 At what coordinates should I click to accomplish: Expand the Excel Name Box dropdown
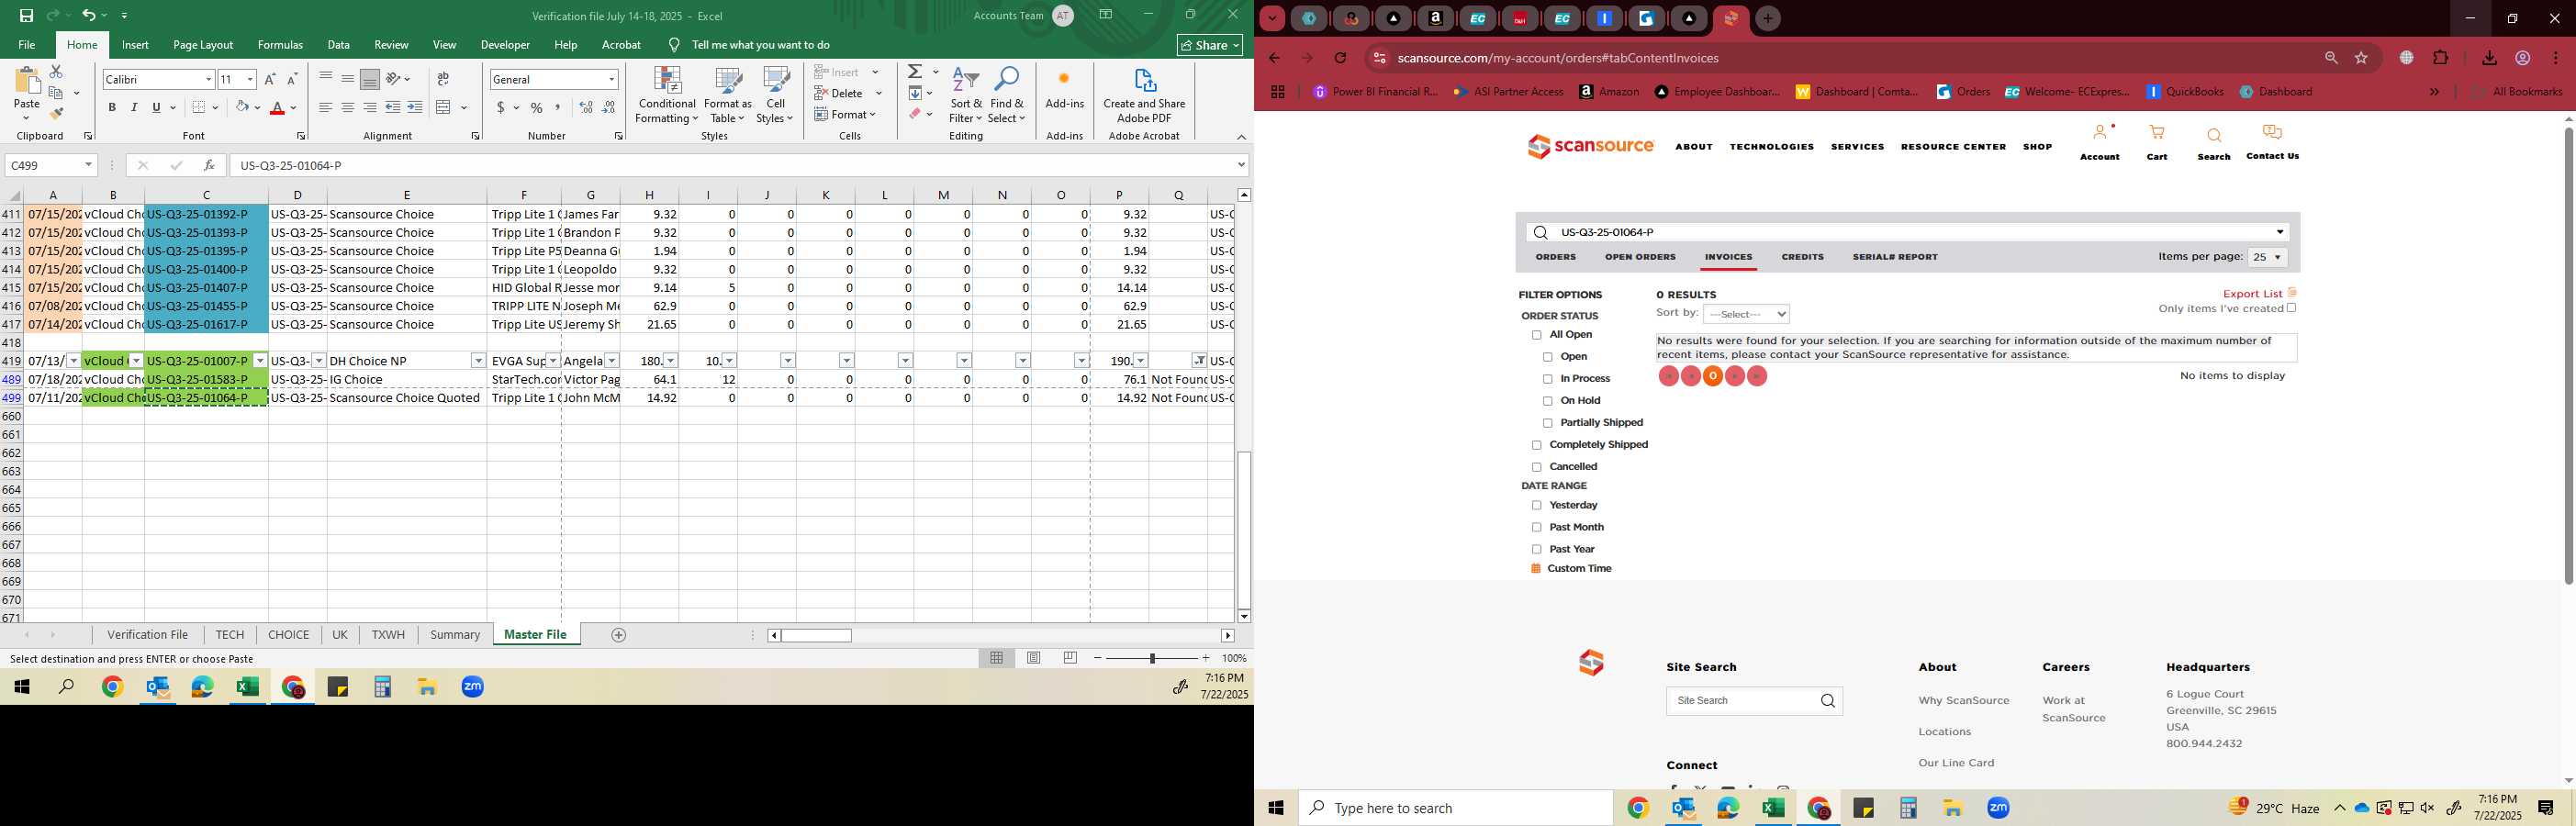[x=88, y=165]
